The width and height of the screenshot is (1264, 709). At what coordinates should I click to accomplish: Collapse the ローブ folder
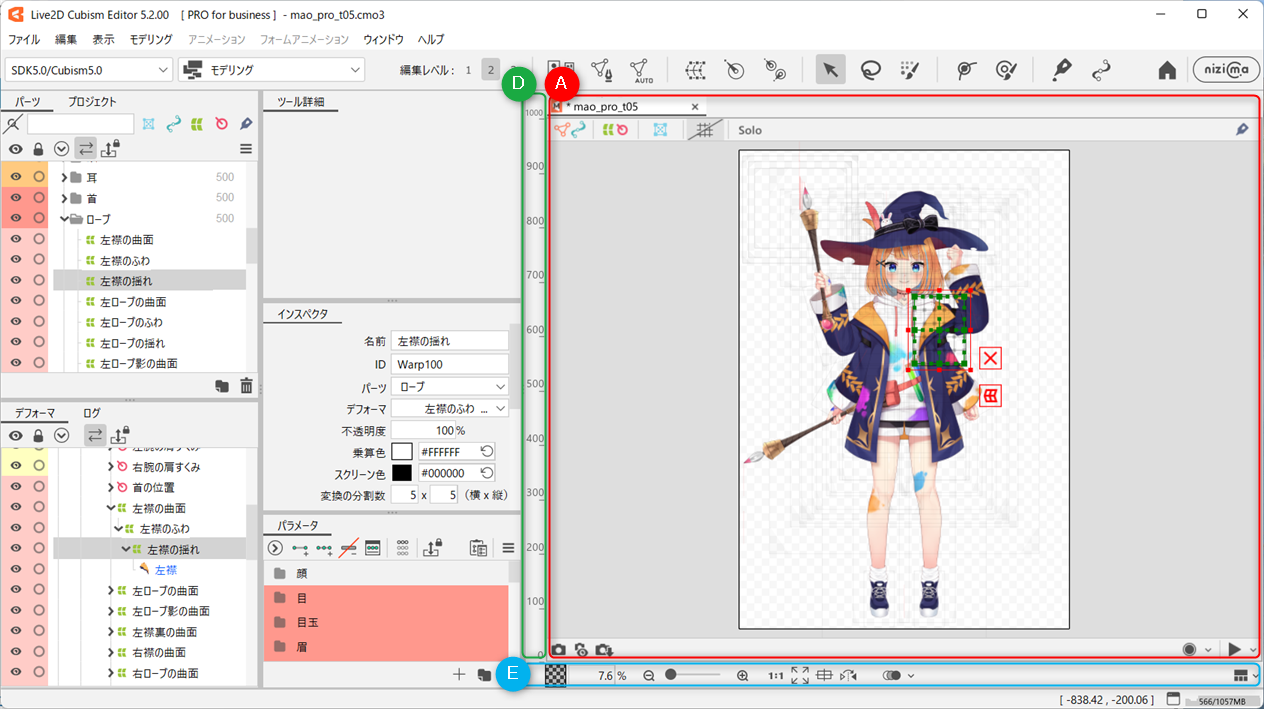pyautogui.click(x=65, y=219)
